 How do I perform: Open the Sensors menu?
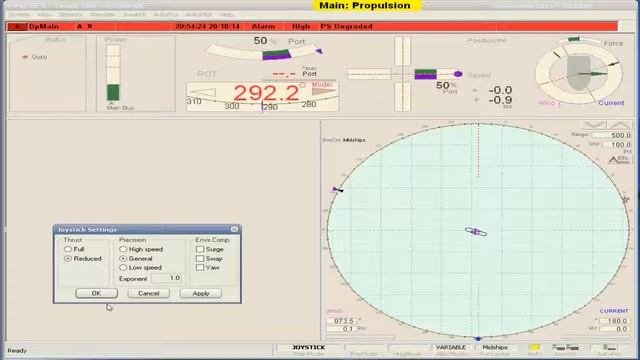click(x=70, y=14)
